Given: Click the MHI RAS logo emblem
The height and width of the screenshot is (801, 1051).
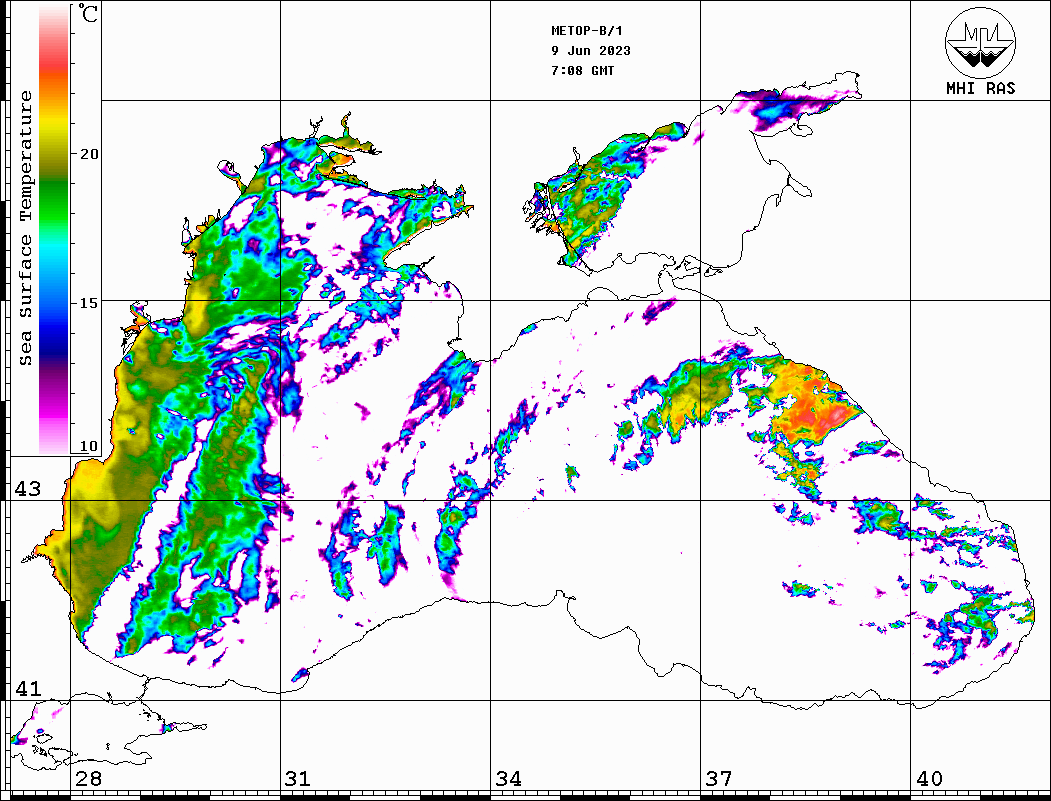Looking at the screenshot, I should click(x=980, y=42).
